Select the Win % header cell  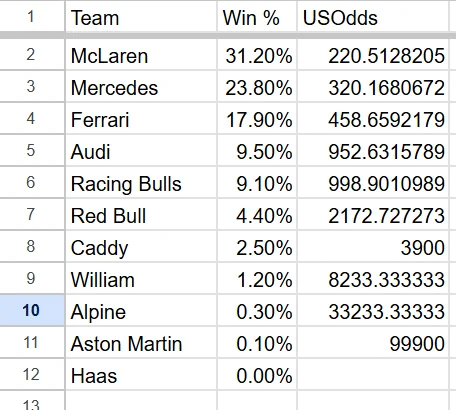[x=257, y=17]
